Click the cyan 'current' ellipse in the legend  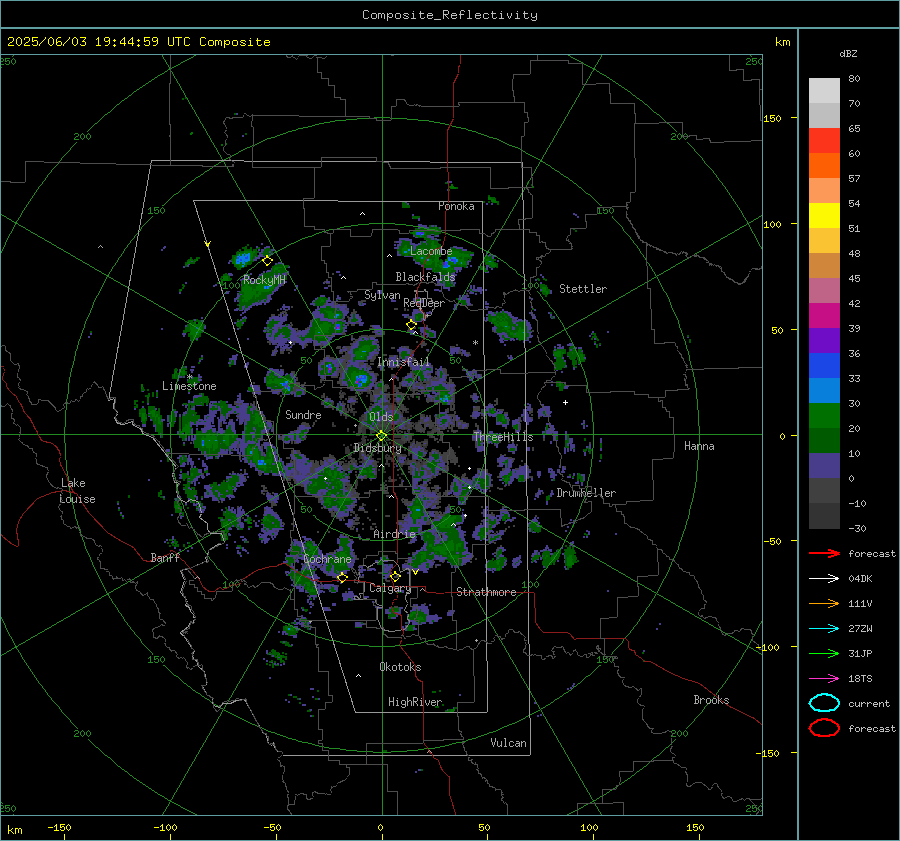click(824, 703)
